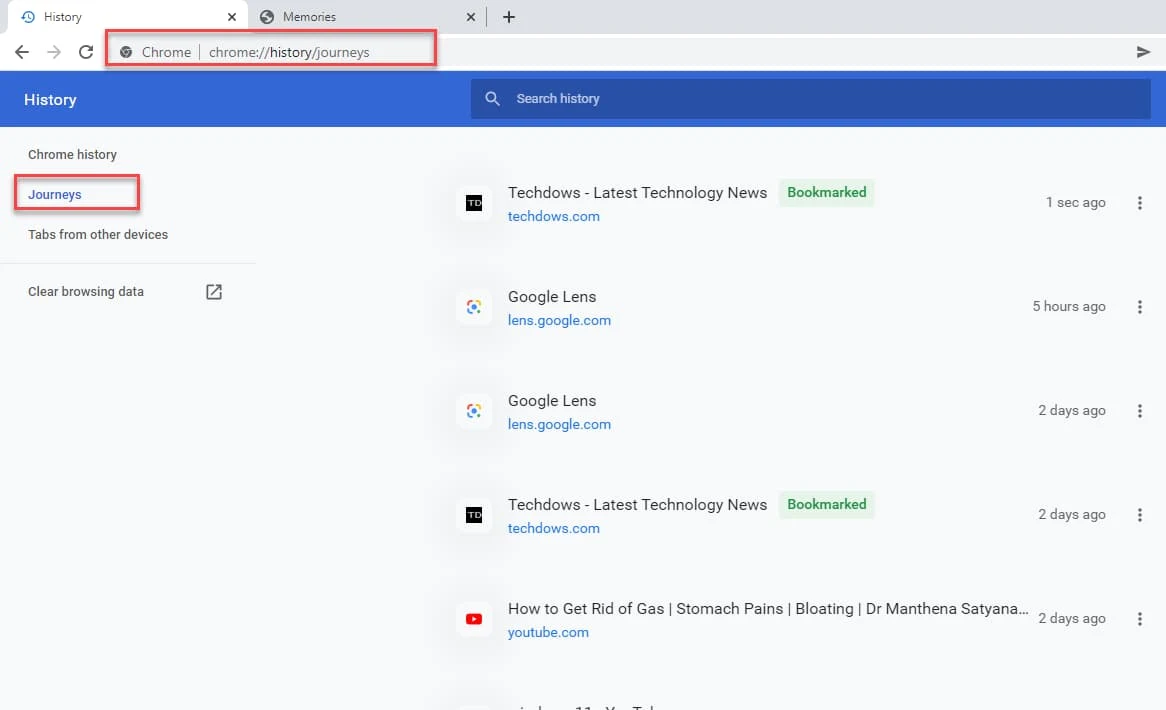1166x710 pixels.
Task: Select Chrome history in the sidebar
Action: (72, 154)
